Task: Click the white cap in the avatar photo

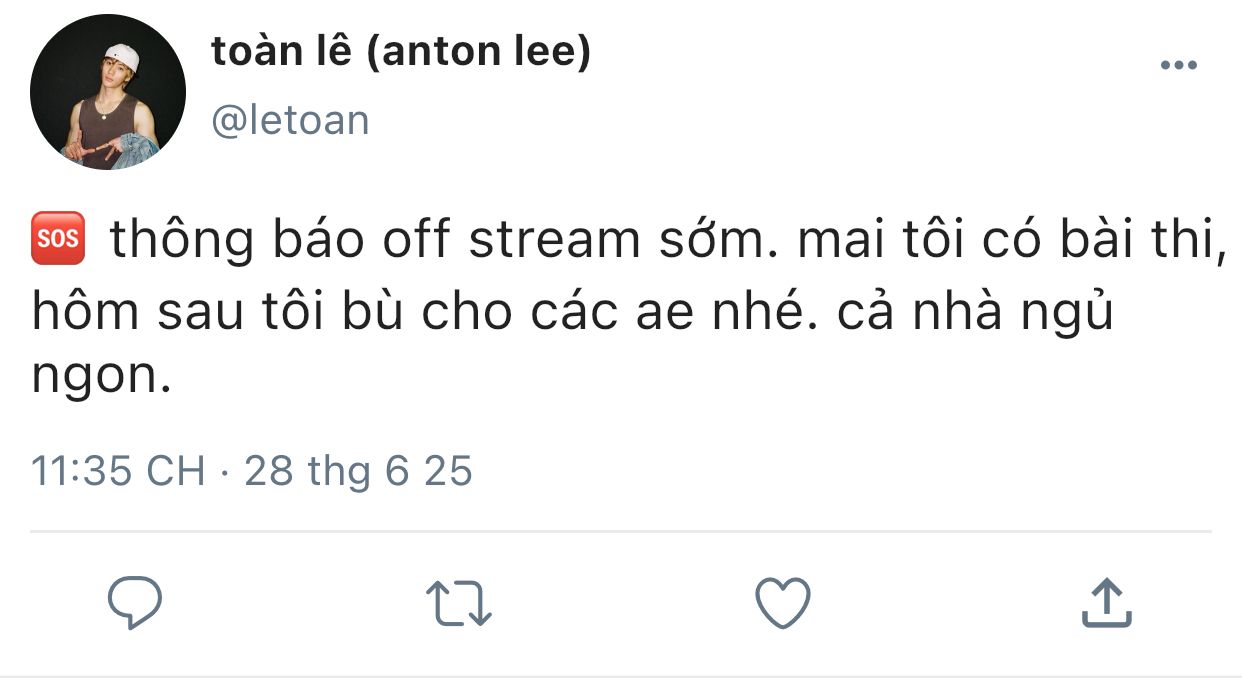Action: 122,57
